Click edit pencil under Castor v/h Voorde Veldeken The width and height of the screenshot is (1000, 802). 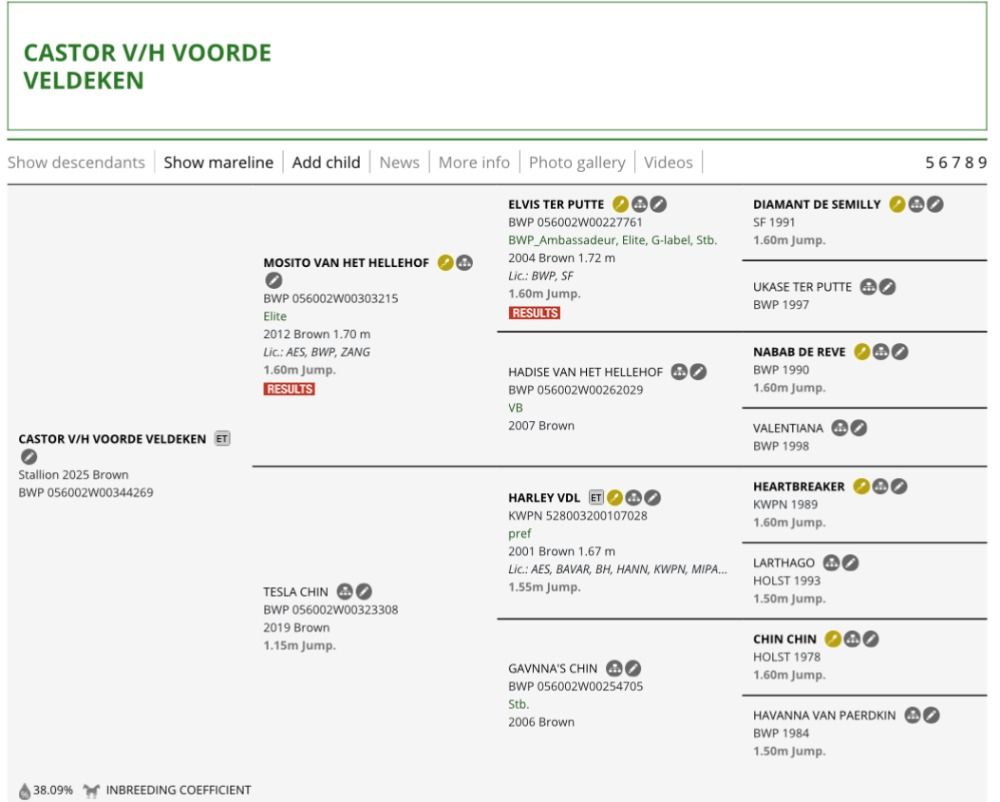coord(29,456)
